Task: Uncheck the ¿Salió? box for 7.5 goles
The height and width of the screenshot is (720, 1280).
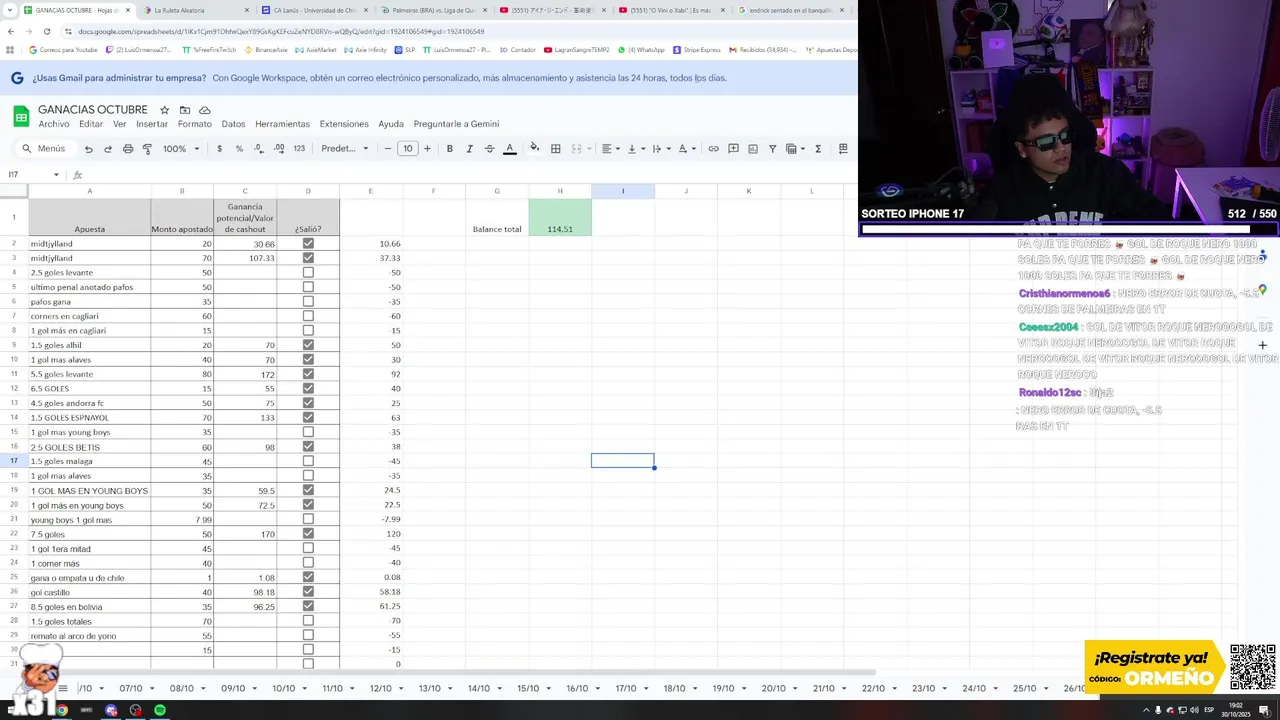Action: click(x=308, y=534)
